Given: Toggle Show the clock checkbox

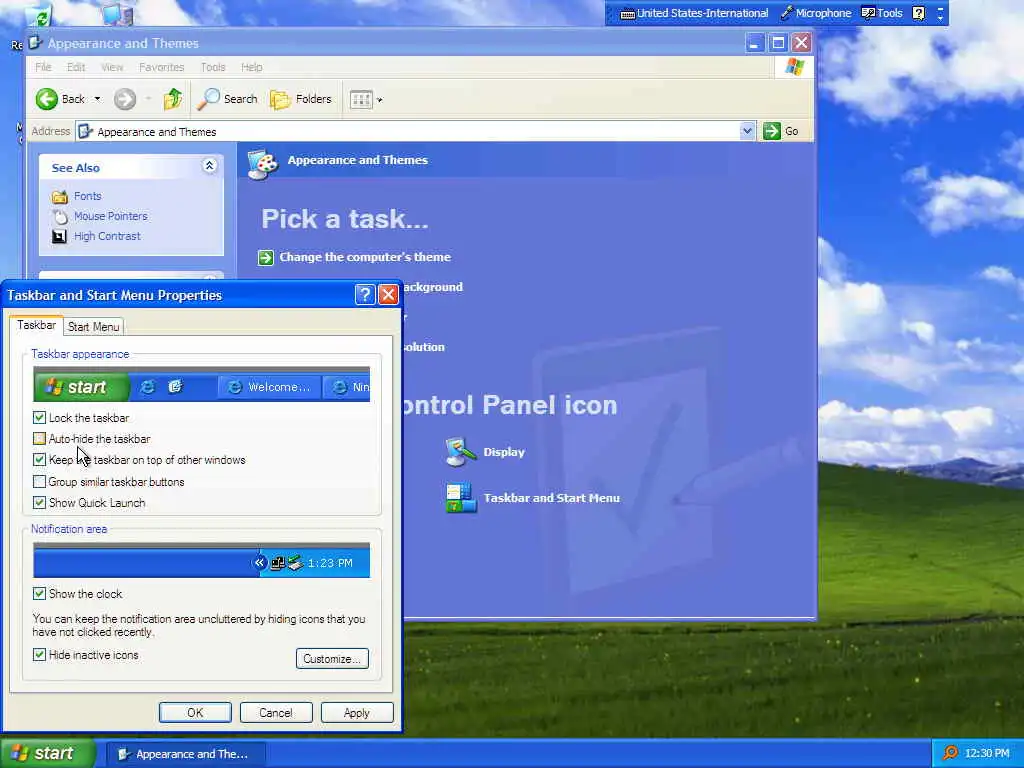Looking at the screenshot, I should (39, 594).
